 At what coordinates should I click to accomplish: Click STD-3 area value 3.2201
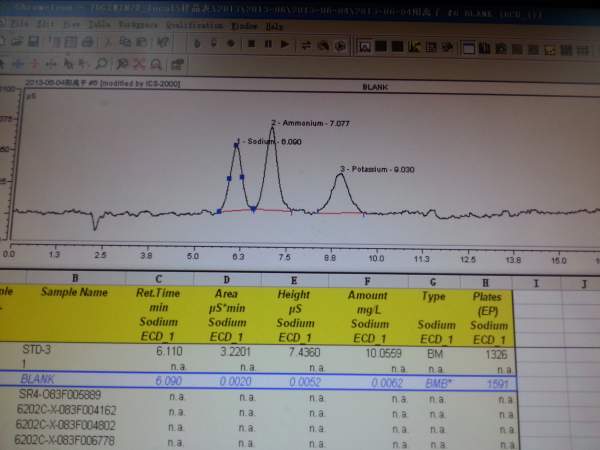(x=235, y=352)
